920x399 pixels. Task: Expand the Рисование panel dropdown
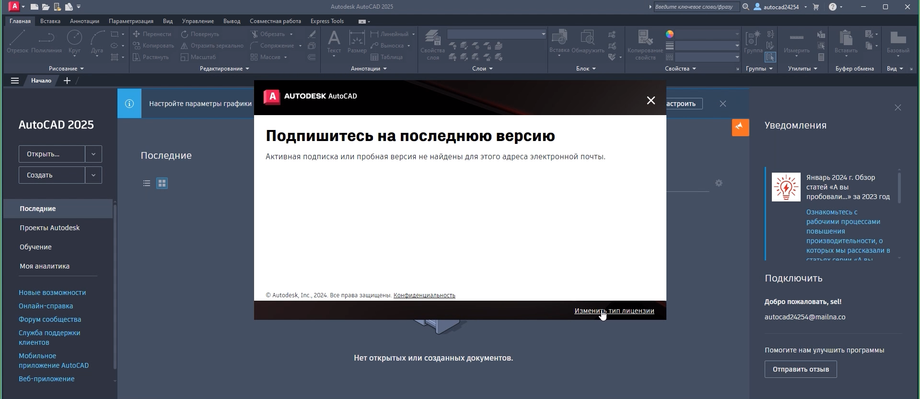point(66,69)
